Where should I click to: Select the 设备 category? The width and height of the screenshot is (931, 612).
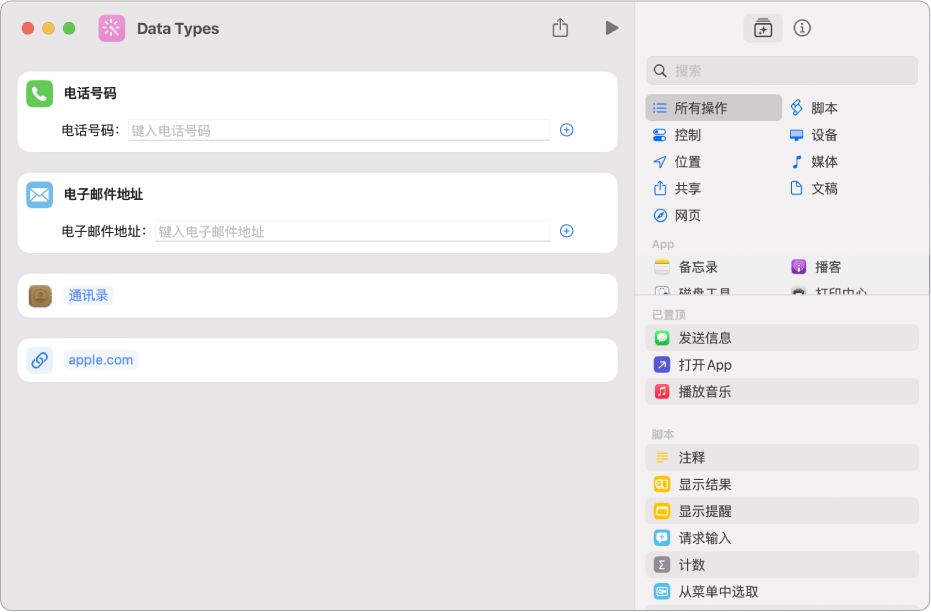click(x=814, y=135)
